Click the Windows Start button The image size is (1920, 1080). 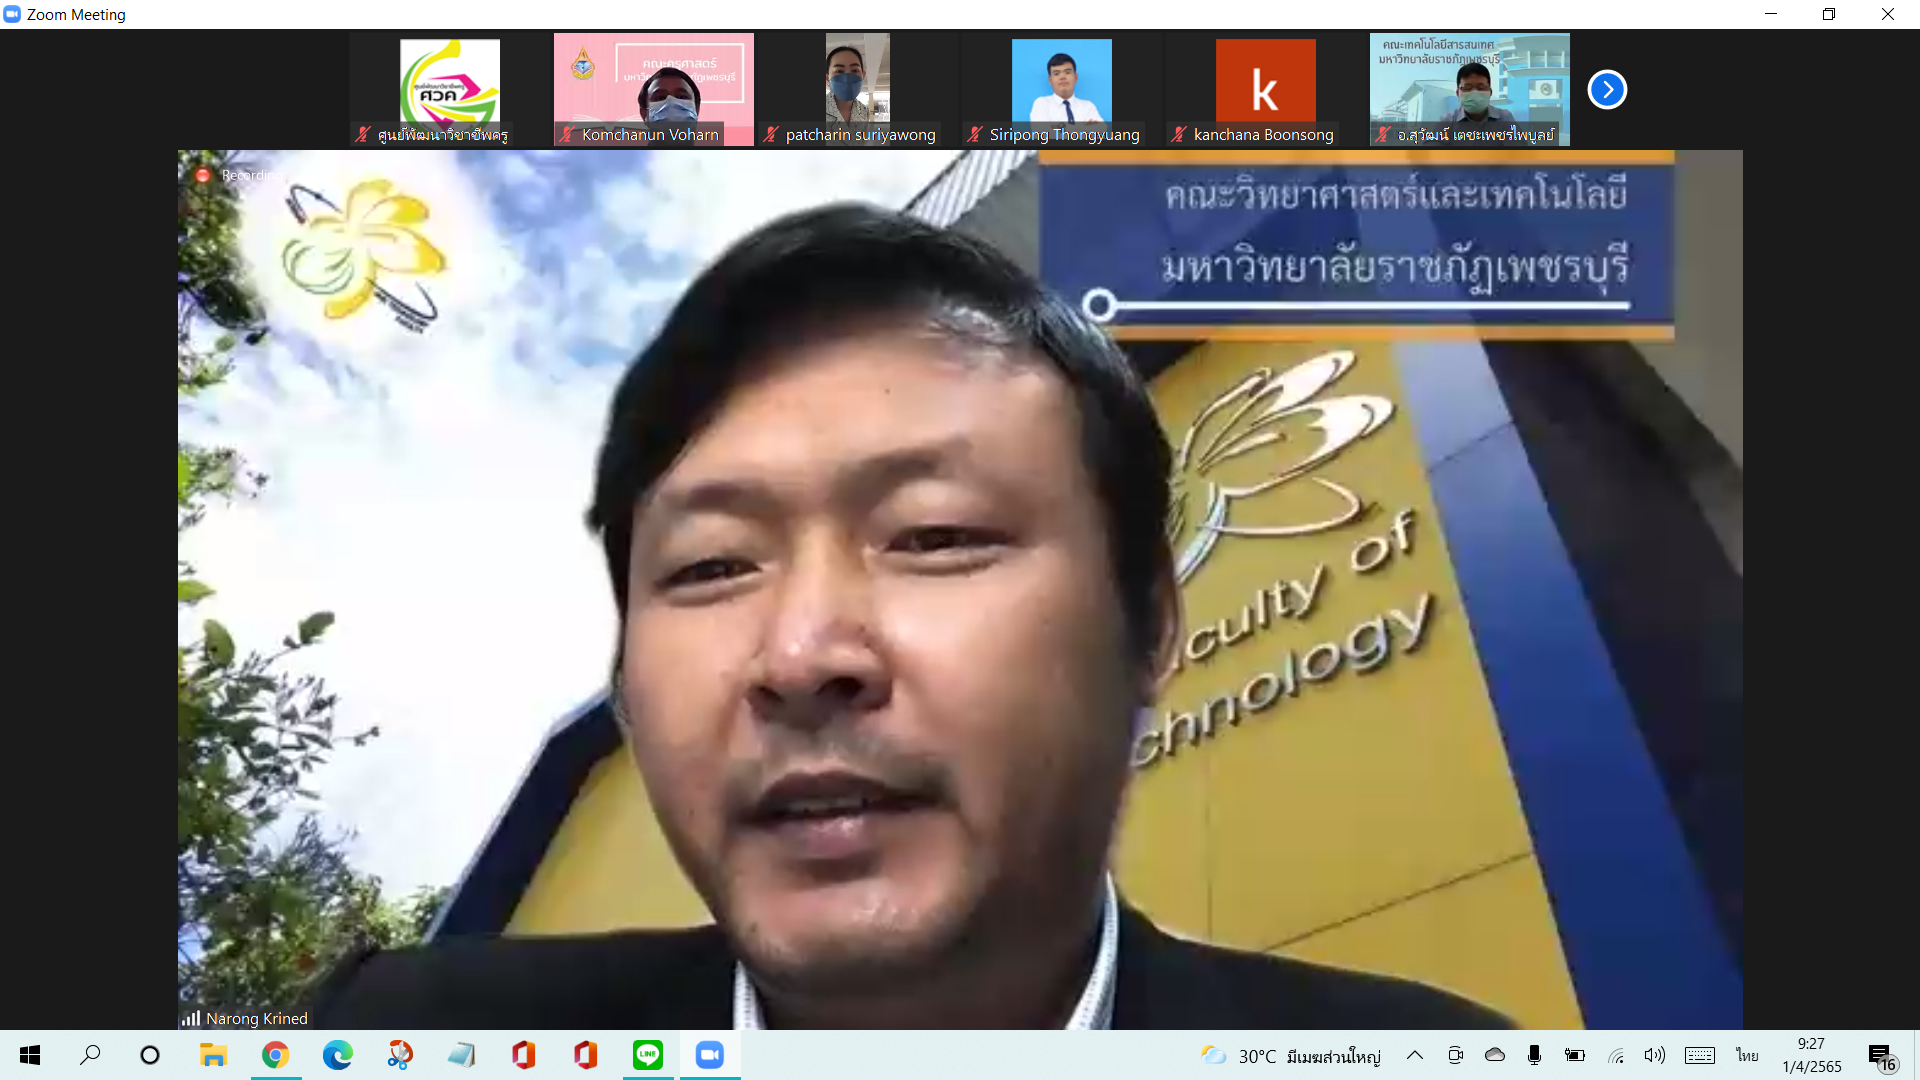coord(30,1055)
